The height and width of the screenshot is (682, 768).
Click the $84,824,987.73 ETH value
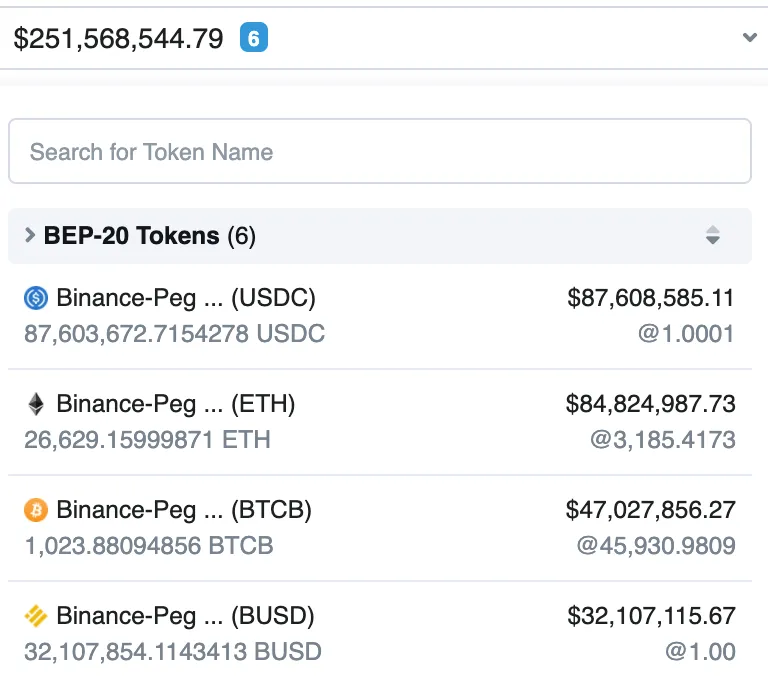tap(650, 404)
